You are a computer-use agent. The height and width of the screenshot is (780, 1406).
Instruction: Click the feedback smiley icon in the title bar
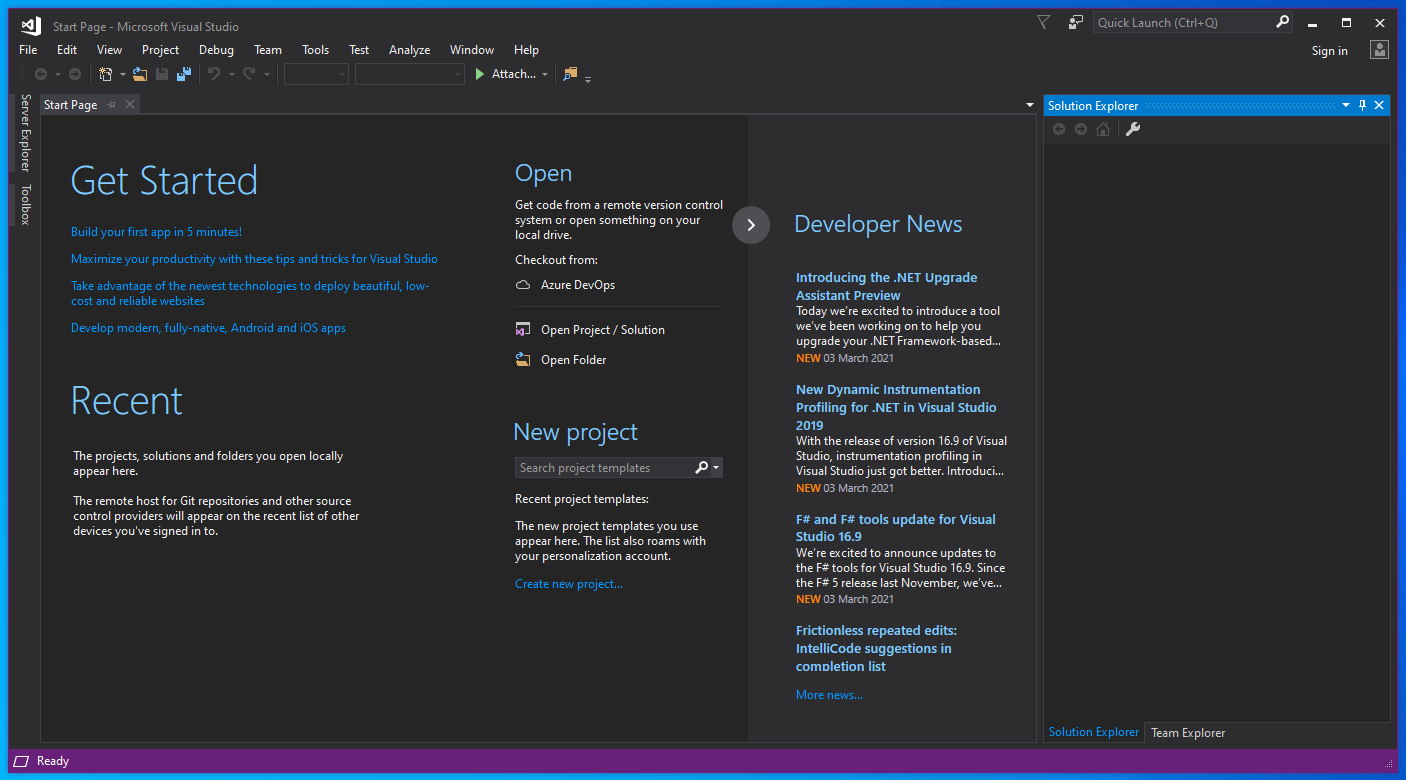1075,21
